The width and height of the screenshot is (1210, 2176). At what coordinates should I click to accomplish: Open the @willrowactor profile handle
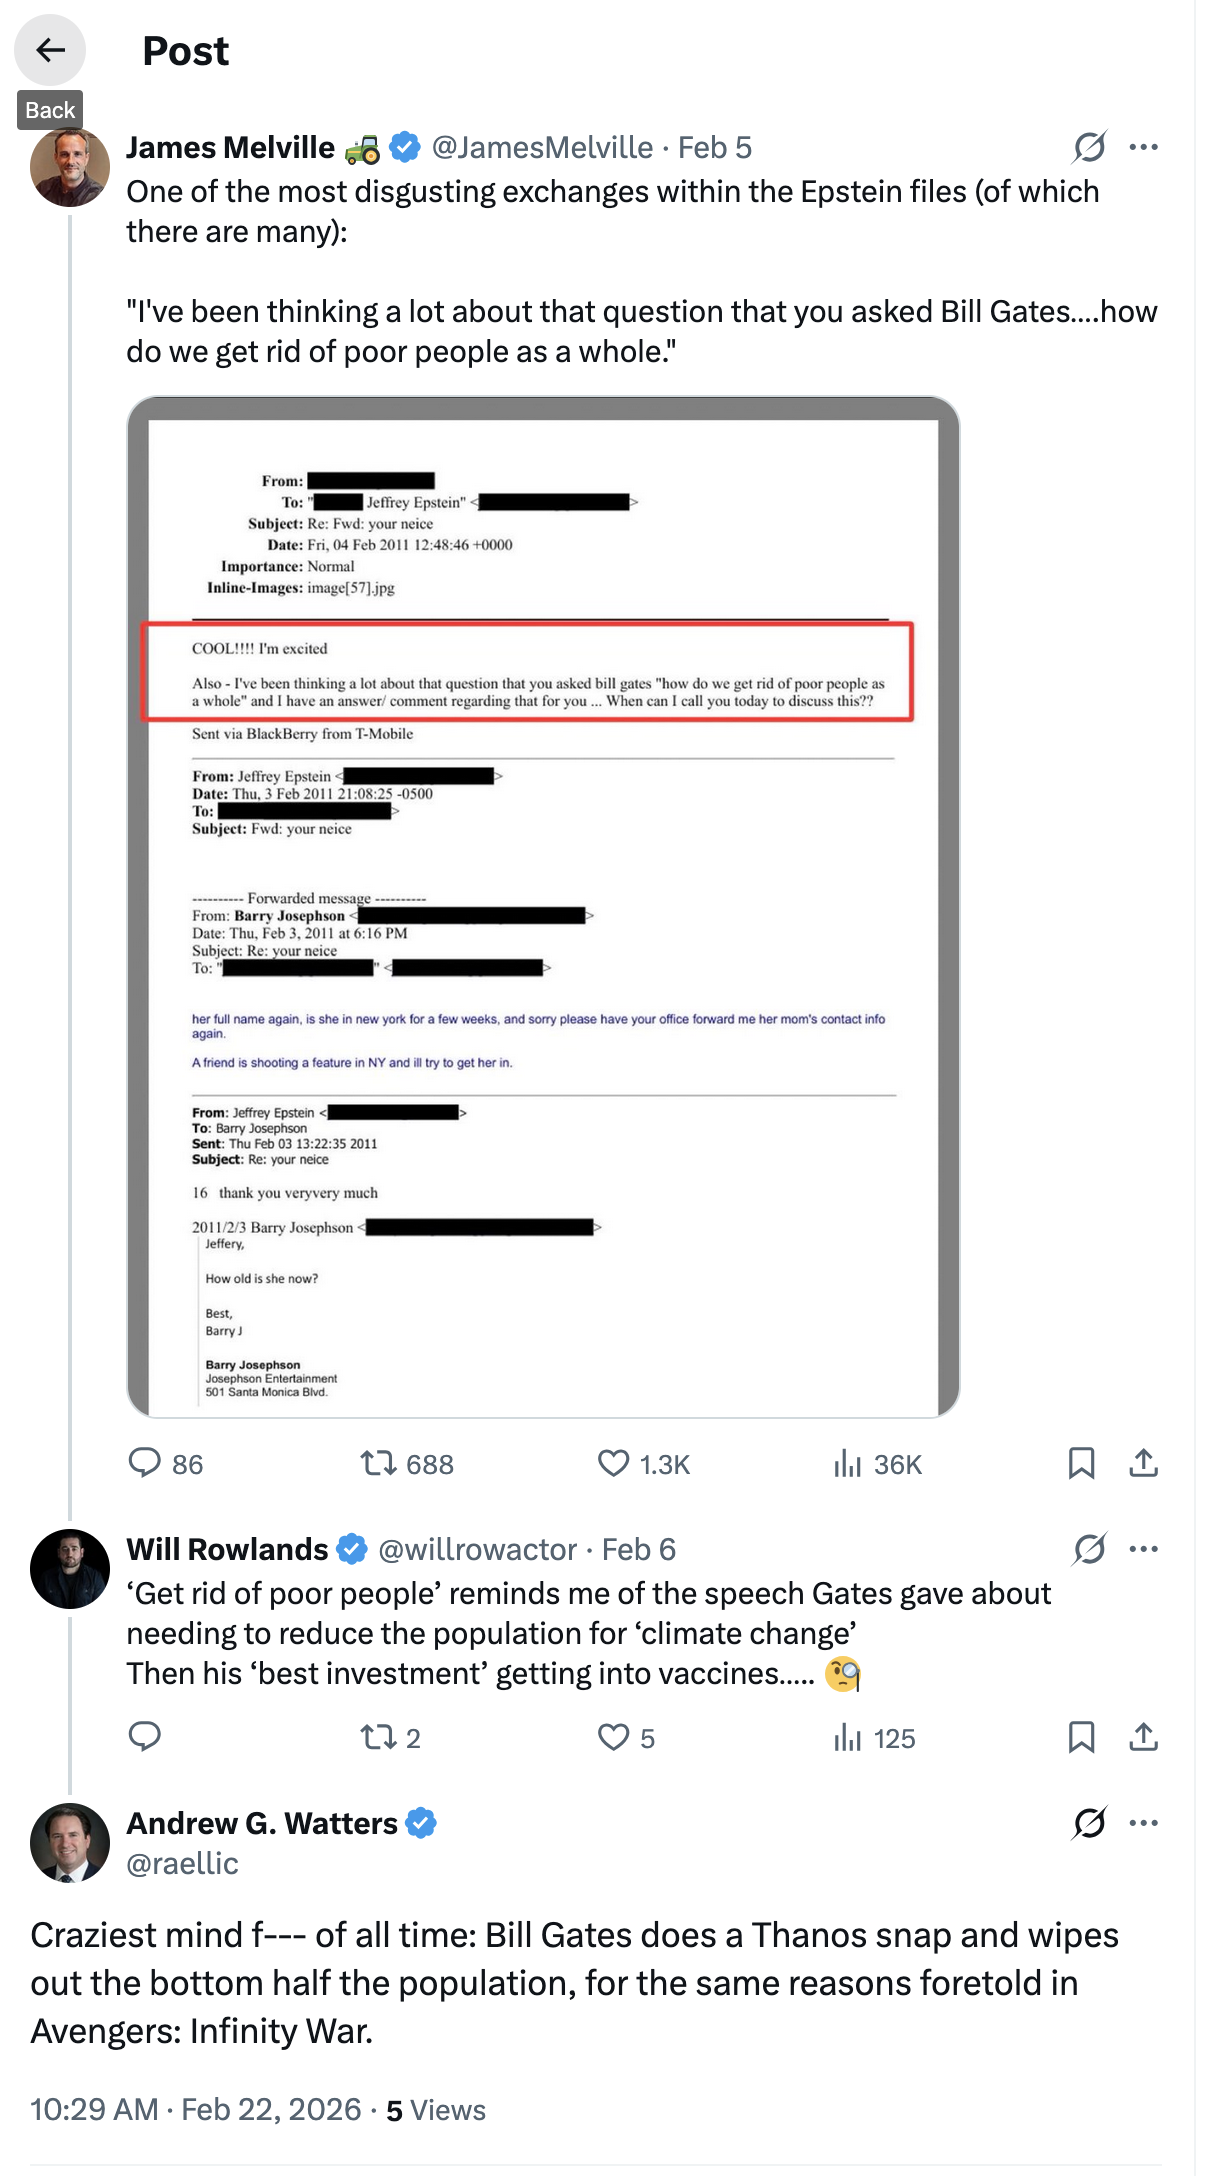[477, 1550]
